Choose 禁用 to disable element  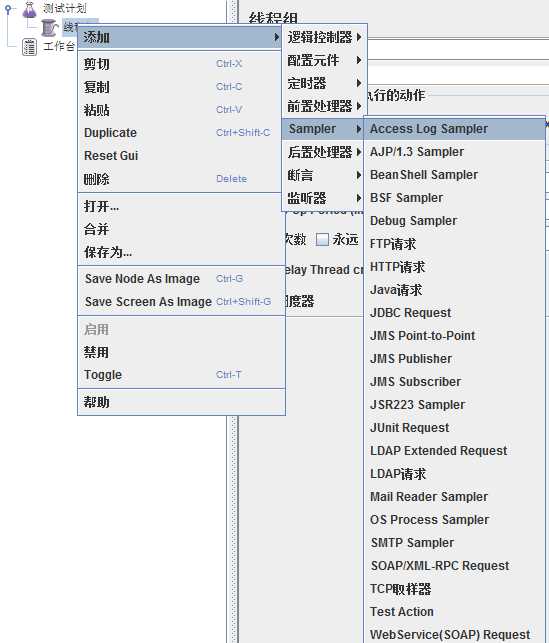pyautogui.click(x=181, y=352)
